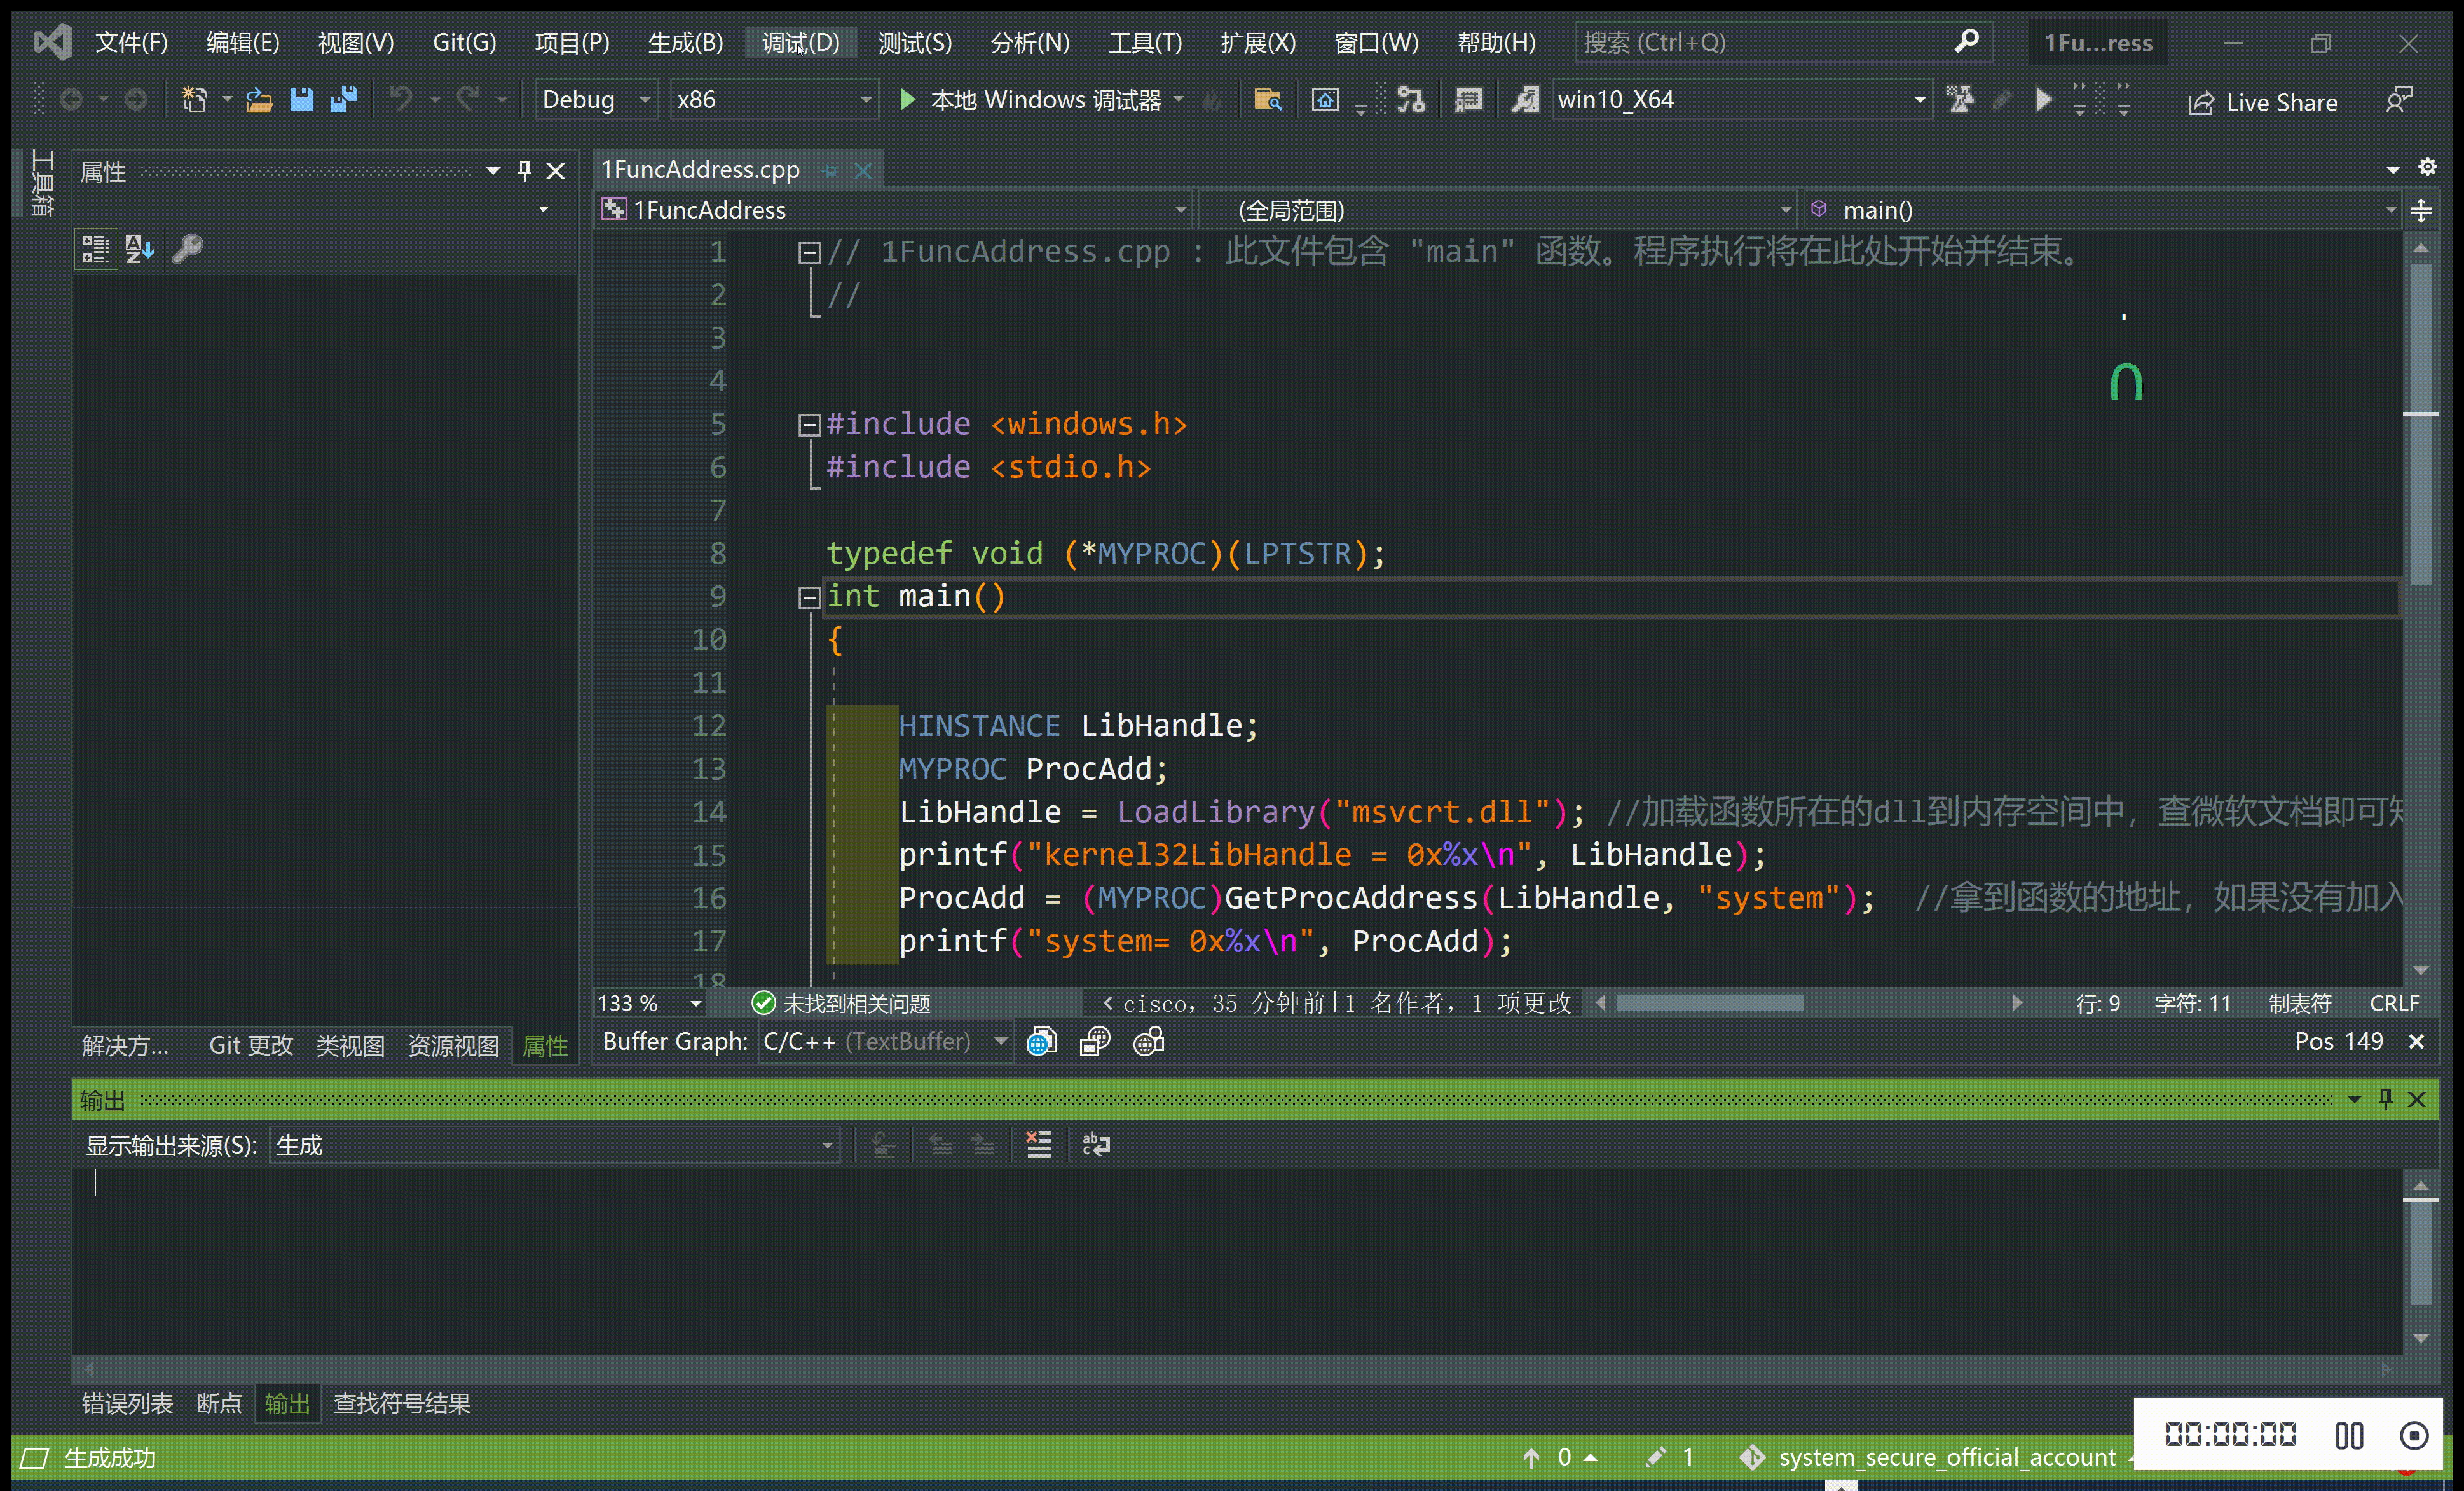Click the green Start Debugging play icon

907,100
